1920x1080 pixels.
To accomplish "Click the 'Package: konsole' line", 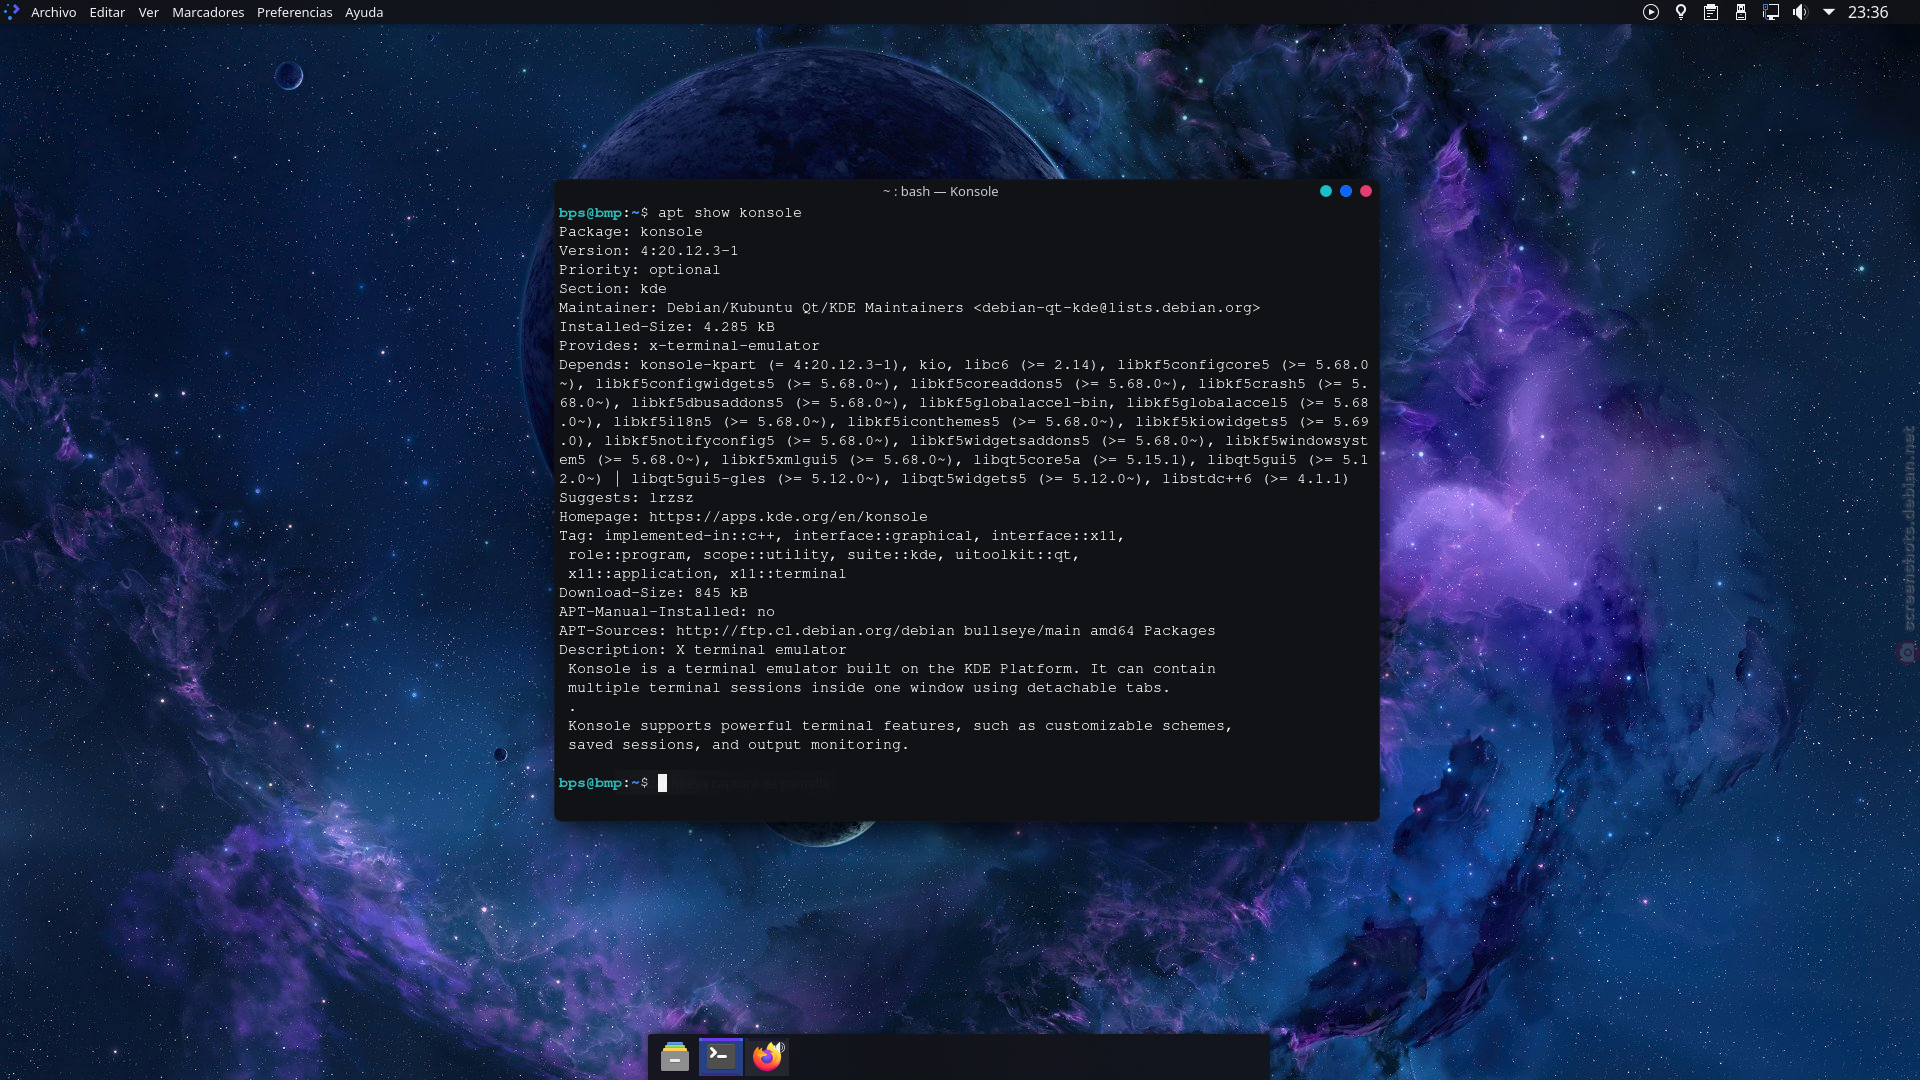I will [x=630, y=232].
